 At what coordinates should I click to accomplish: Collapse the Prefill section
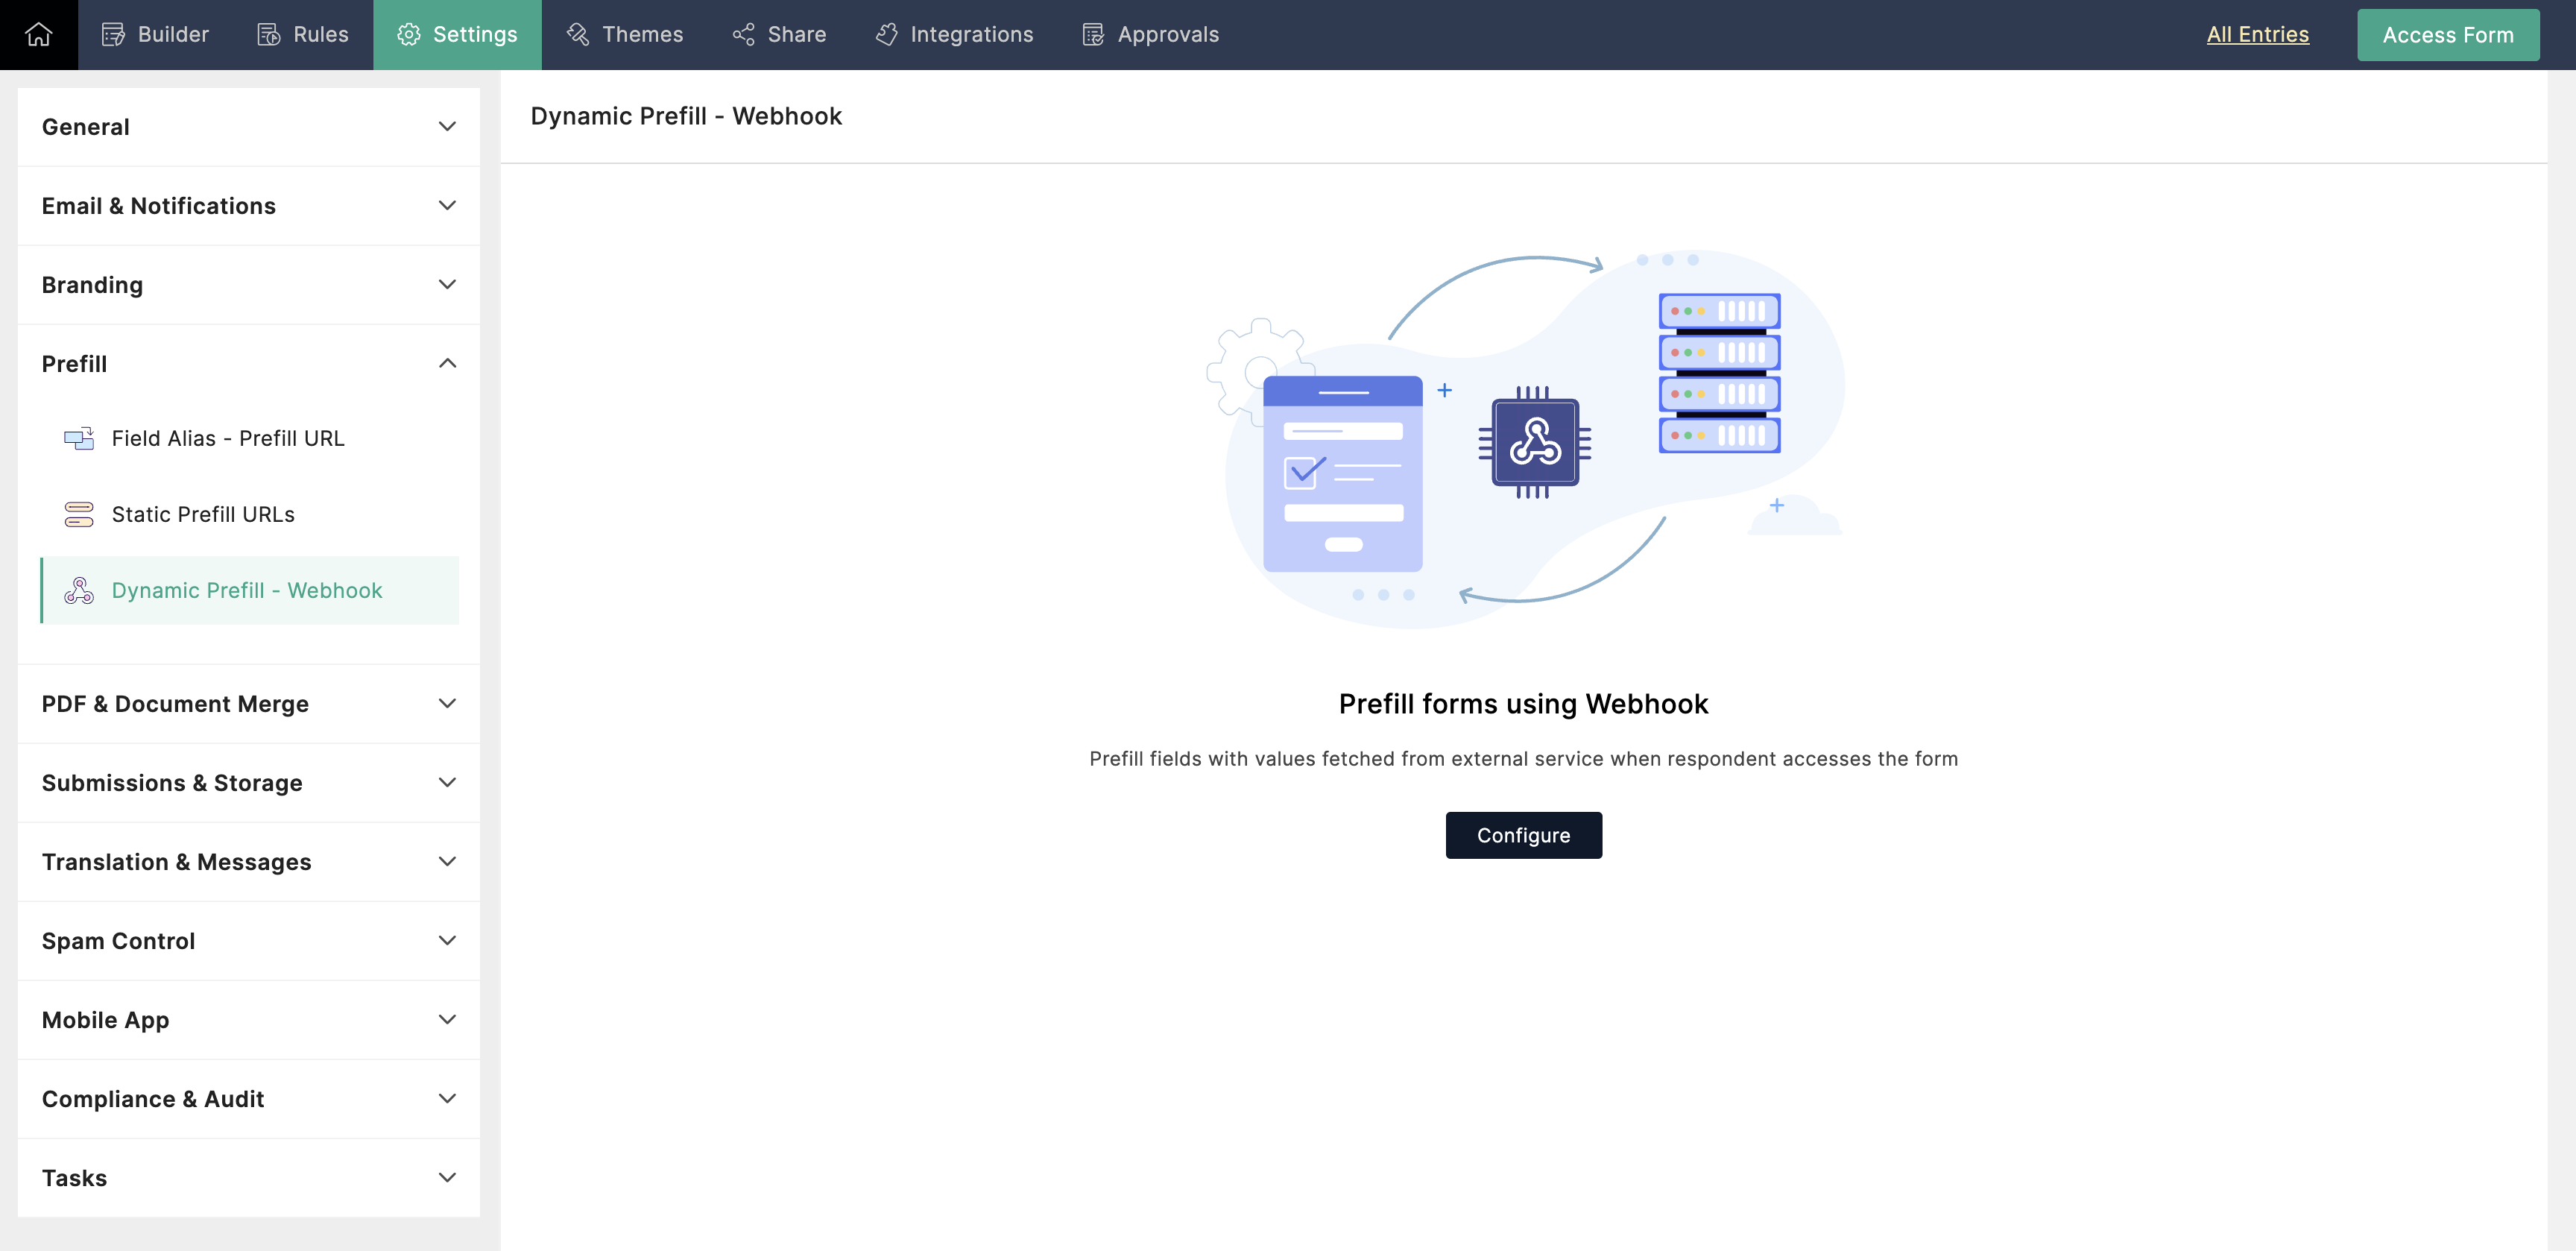pos(447,363)
